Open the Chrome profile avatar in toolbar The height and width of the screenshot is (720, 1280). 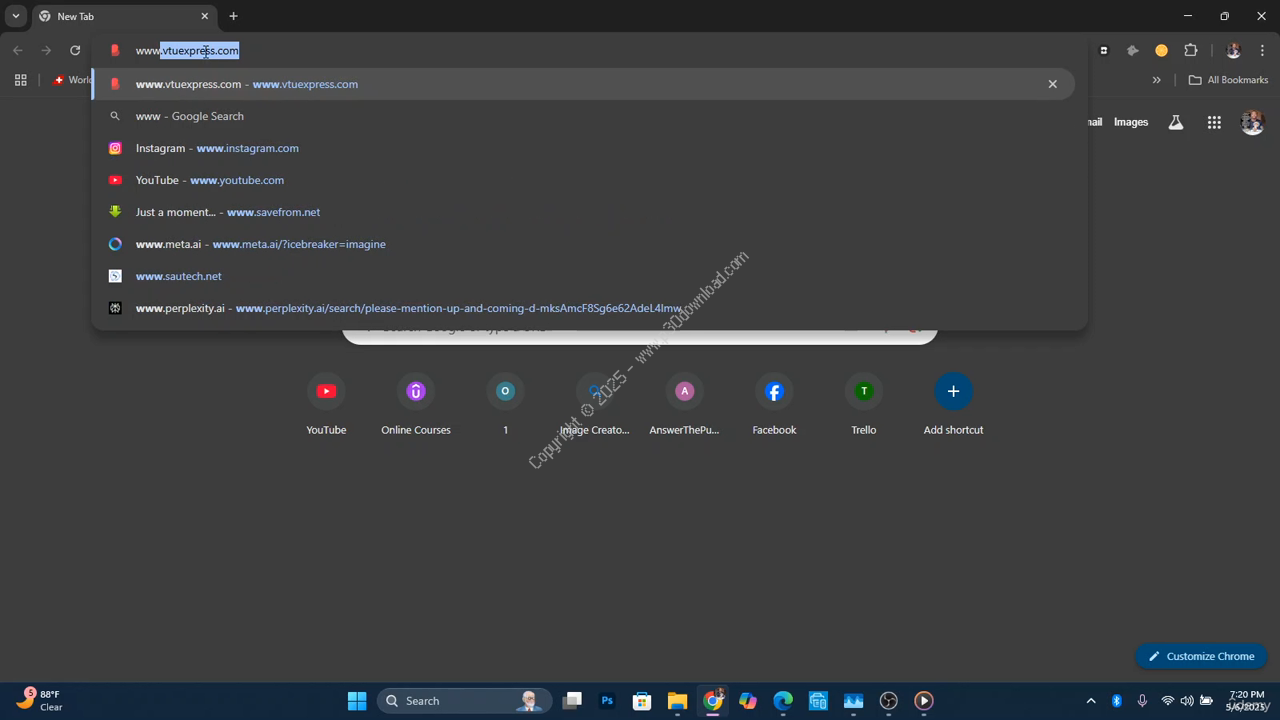(1233, 50)
